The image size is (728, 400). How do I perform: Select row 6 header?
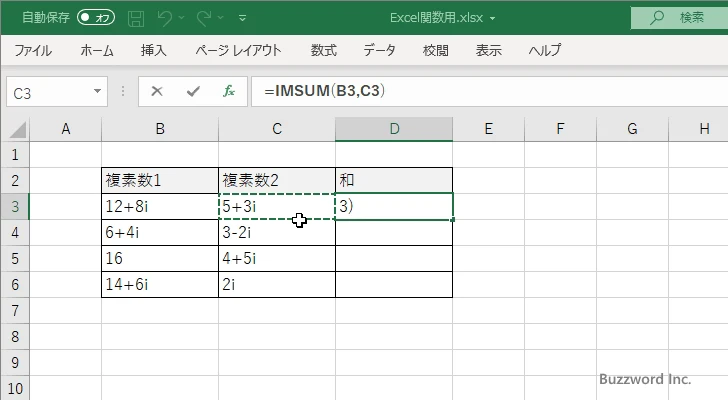coord(15,284)
